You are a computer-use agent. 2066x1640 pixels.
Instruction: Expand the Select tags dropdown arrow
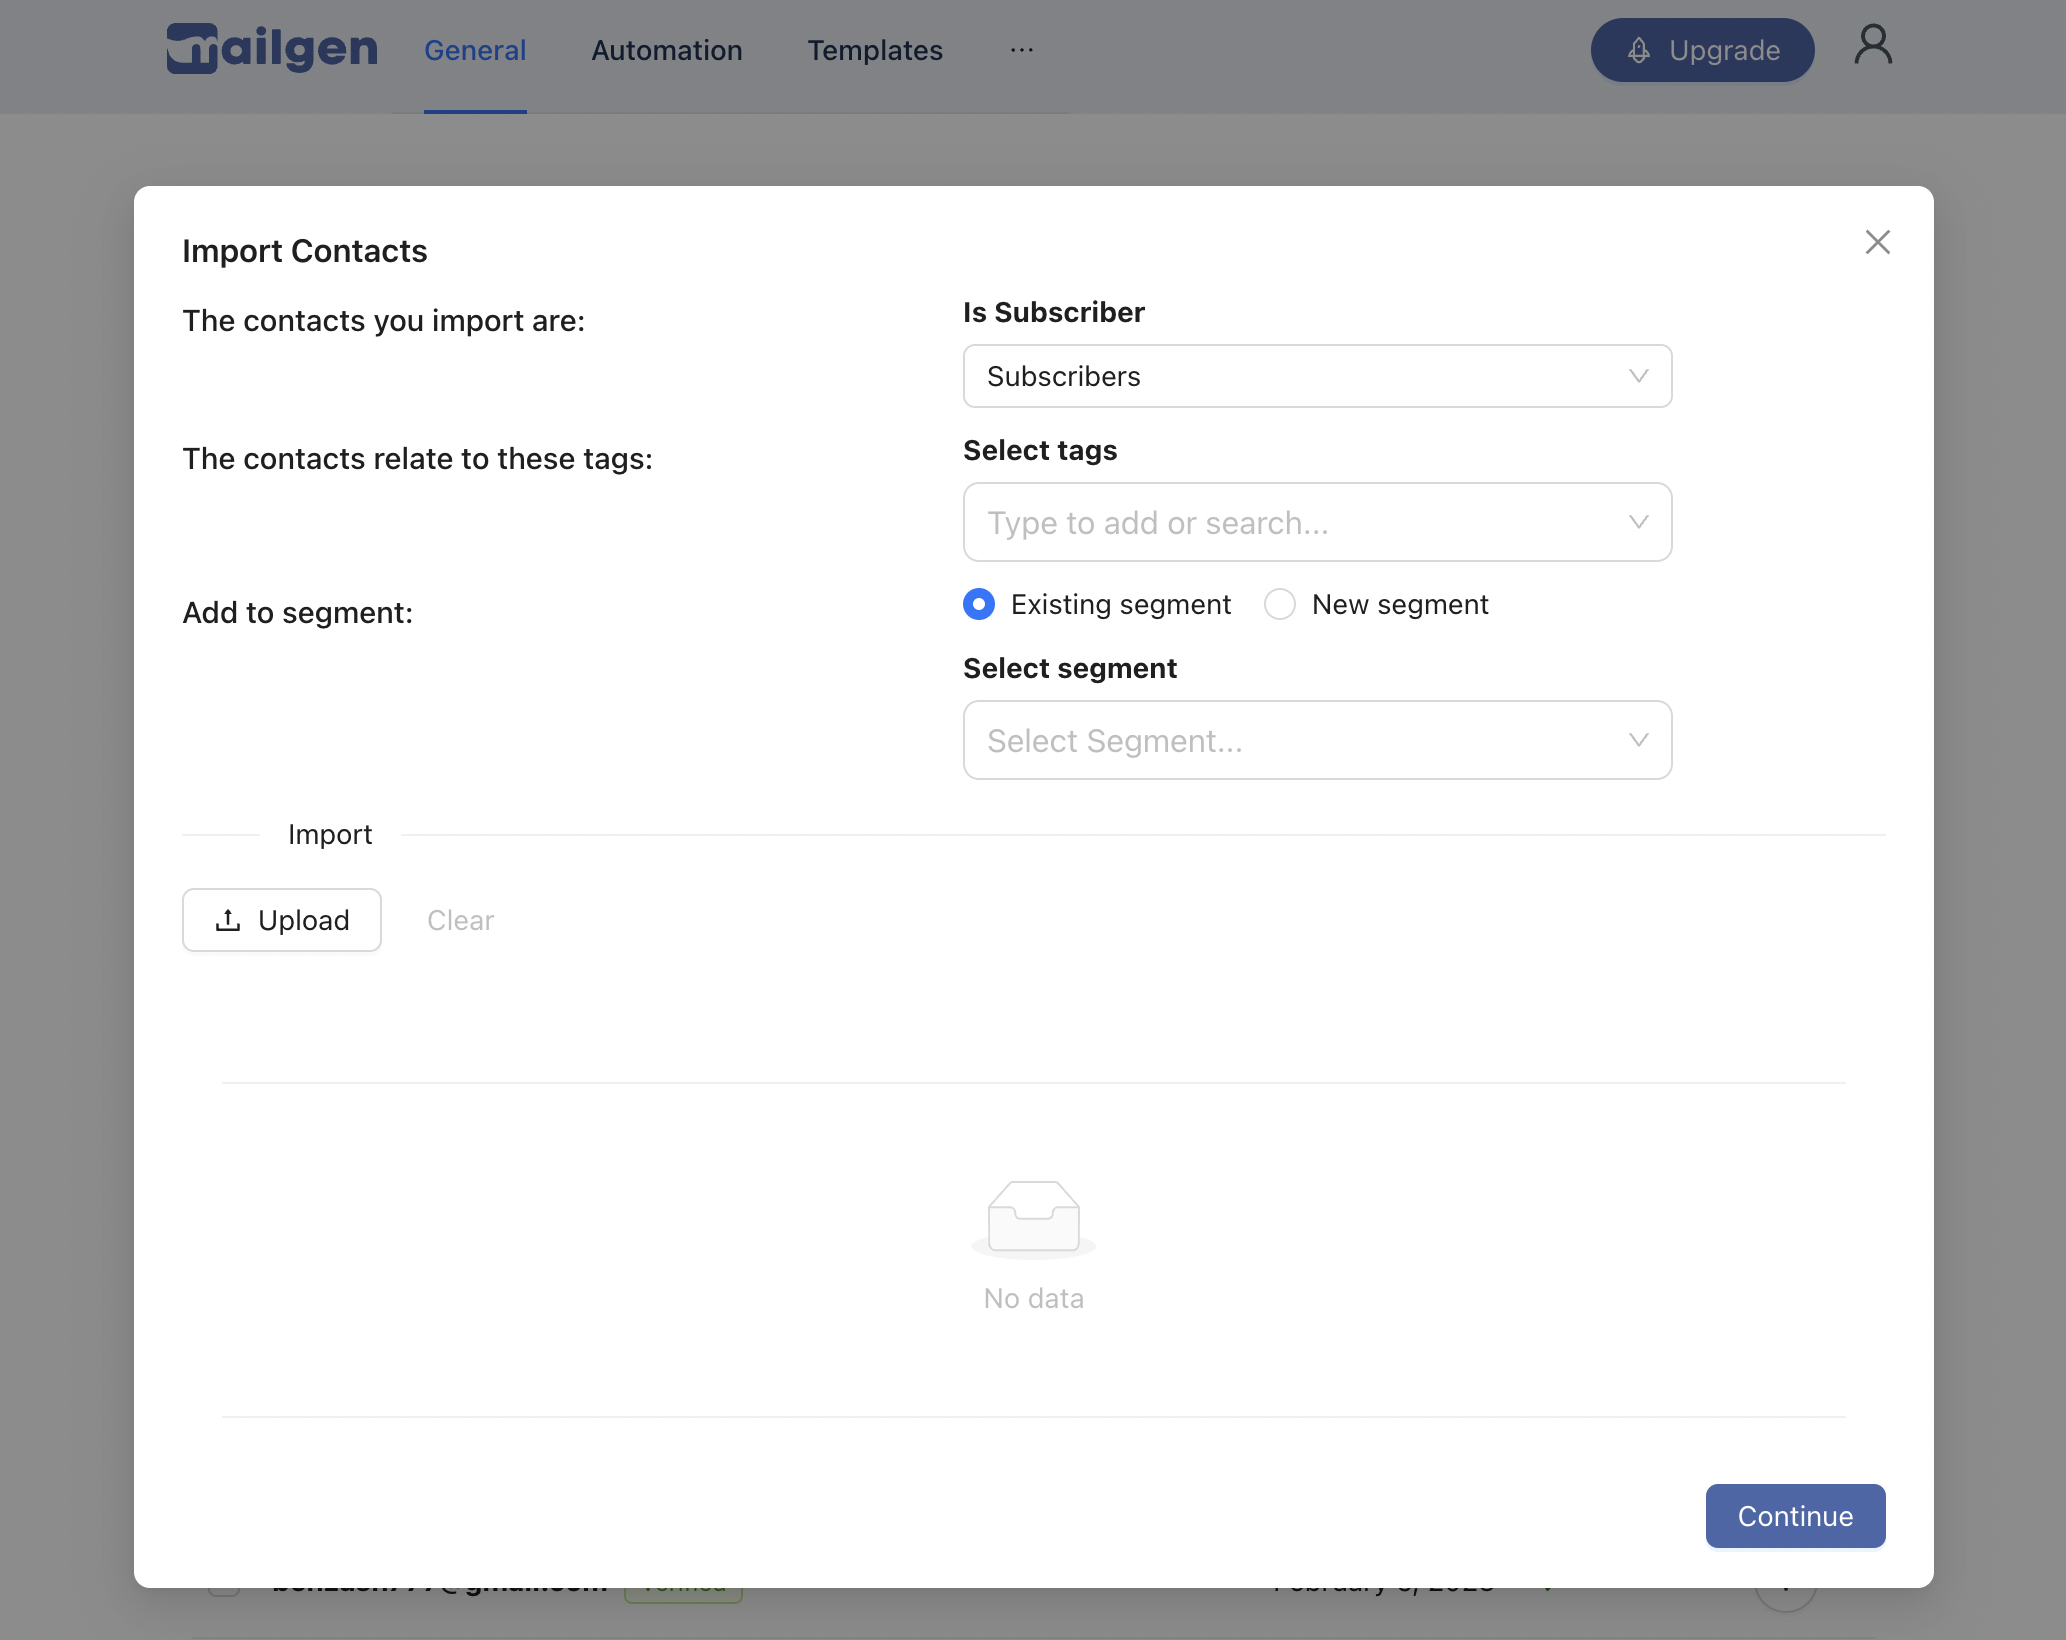point(1638,522)
